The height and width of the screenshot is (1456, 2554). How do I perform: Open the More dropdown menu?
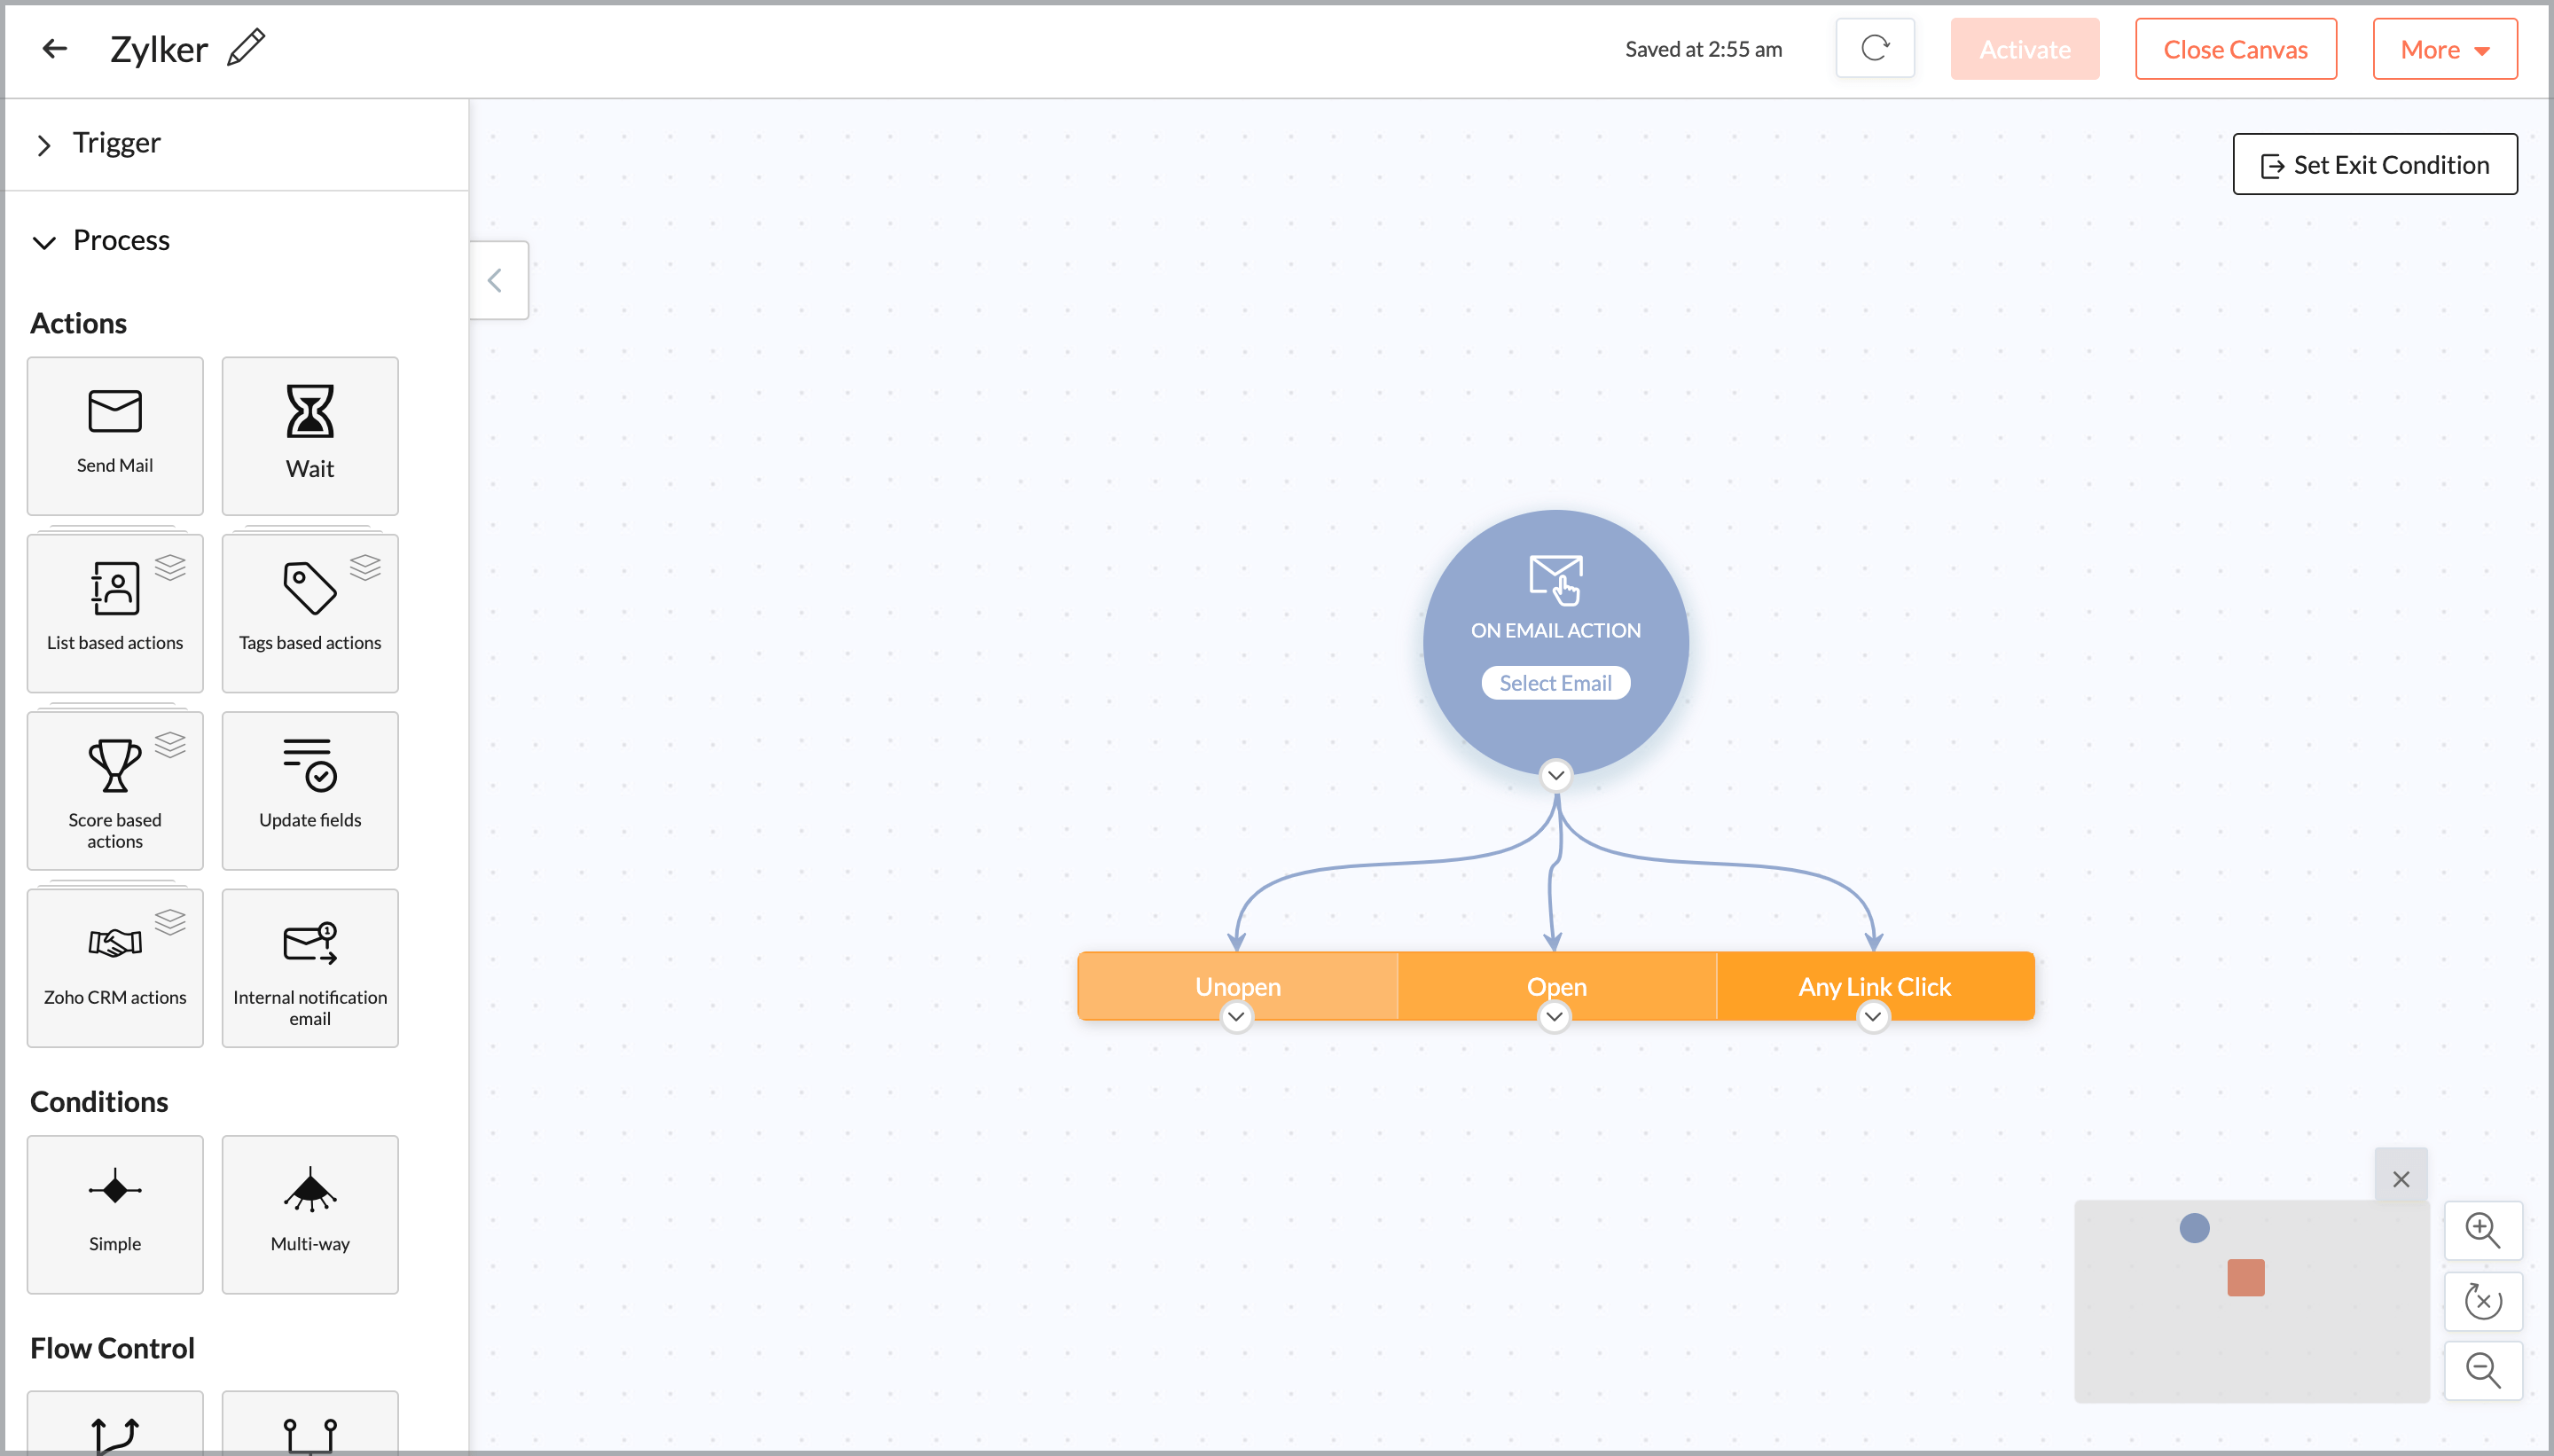(x=2444, y=49)
